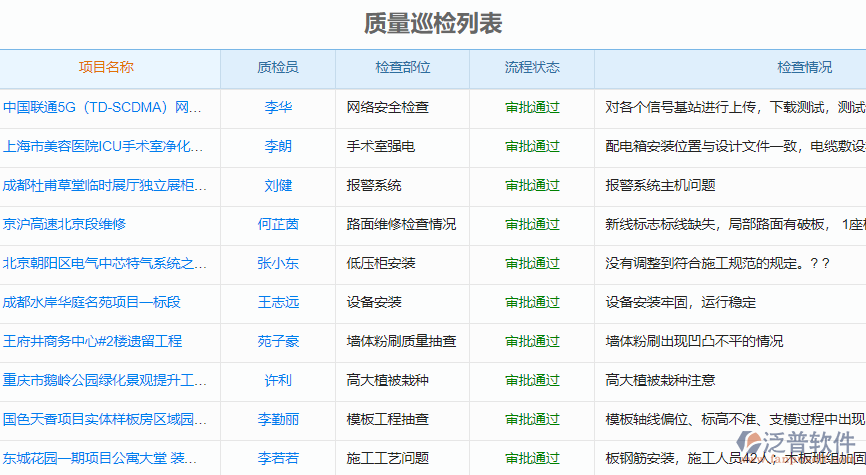
Task: Click 审批通过 status in 手术室强电 row
Action: coord(532,146)
